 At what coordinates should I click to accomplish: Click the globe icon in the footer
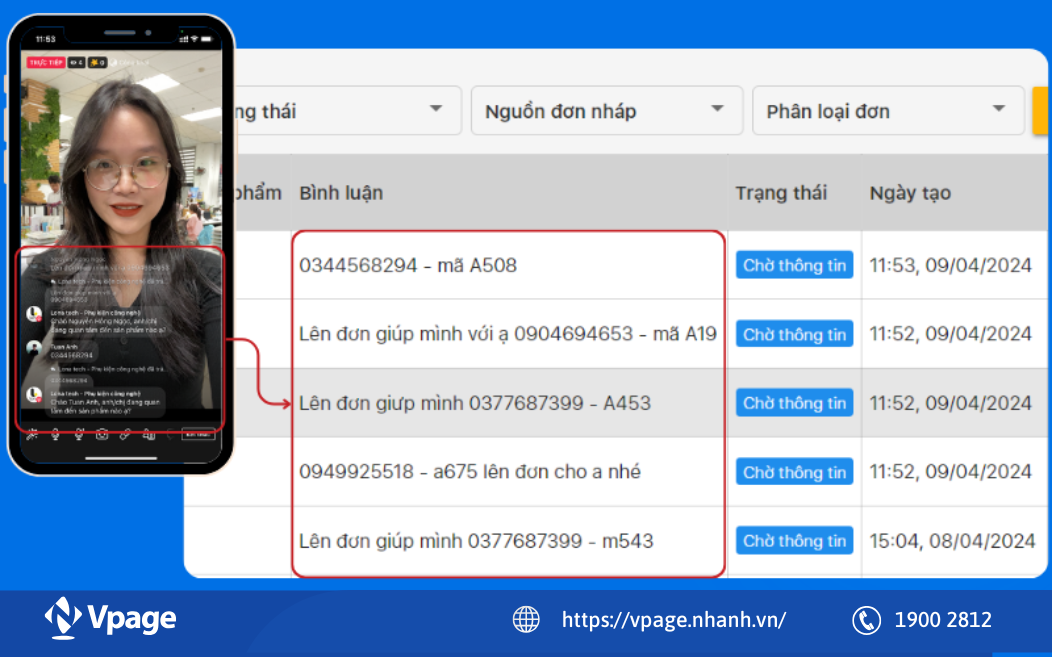(526, 619)
